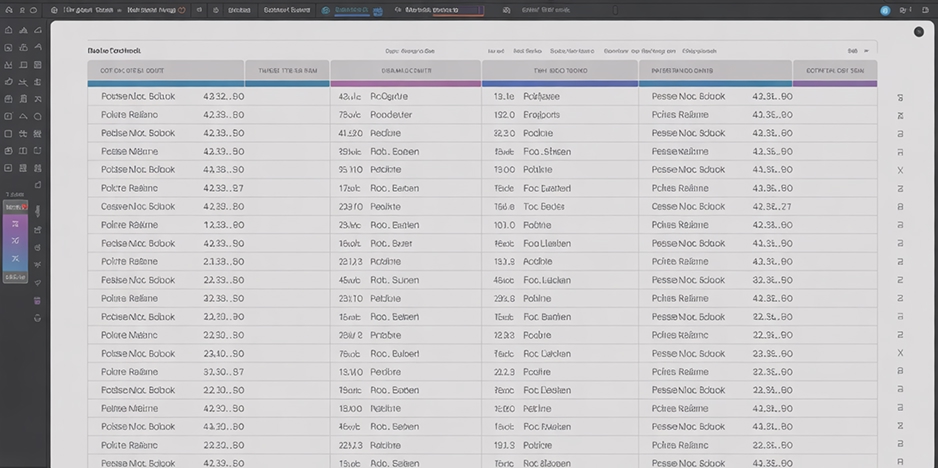This screenshot has width=938, height=468.
Task: Click the 'Roc Dalaken' cell
Action: tap(547, 354)
